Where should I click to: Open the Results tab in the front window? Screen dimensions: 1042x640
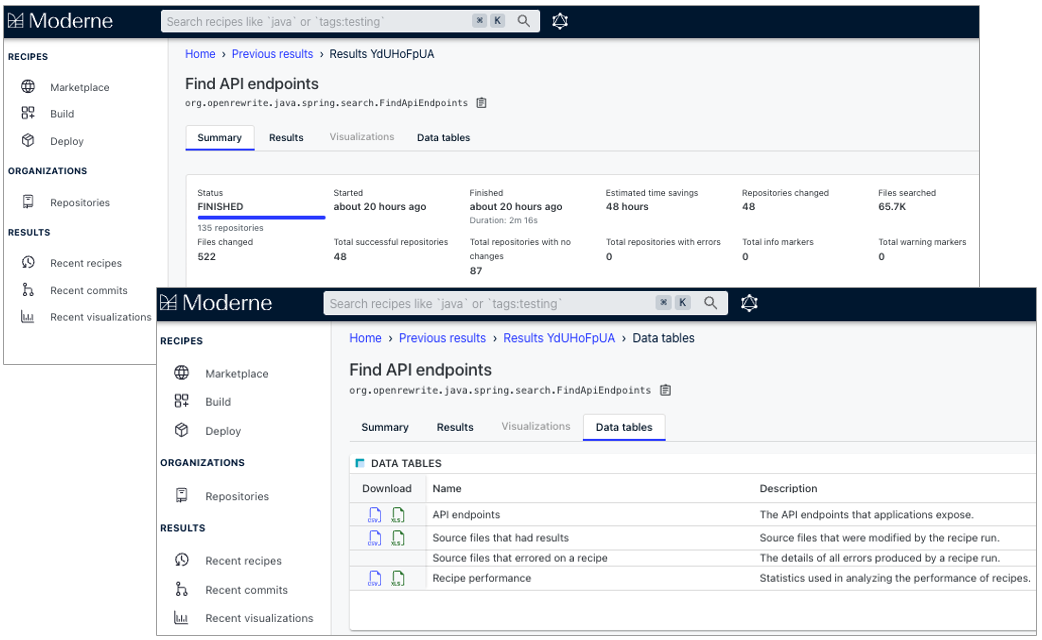[x=455, y=427]
